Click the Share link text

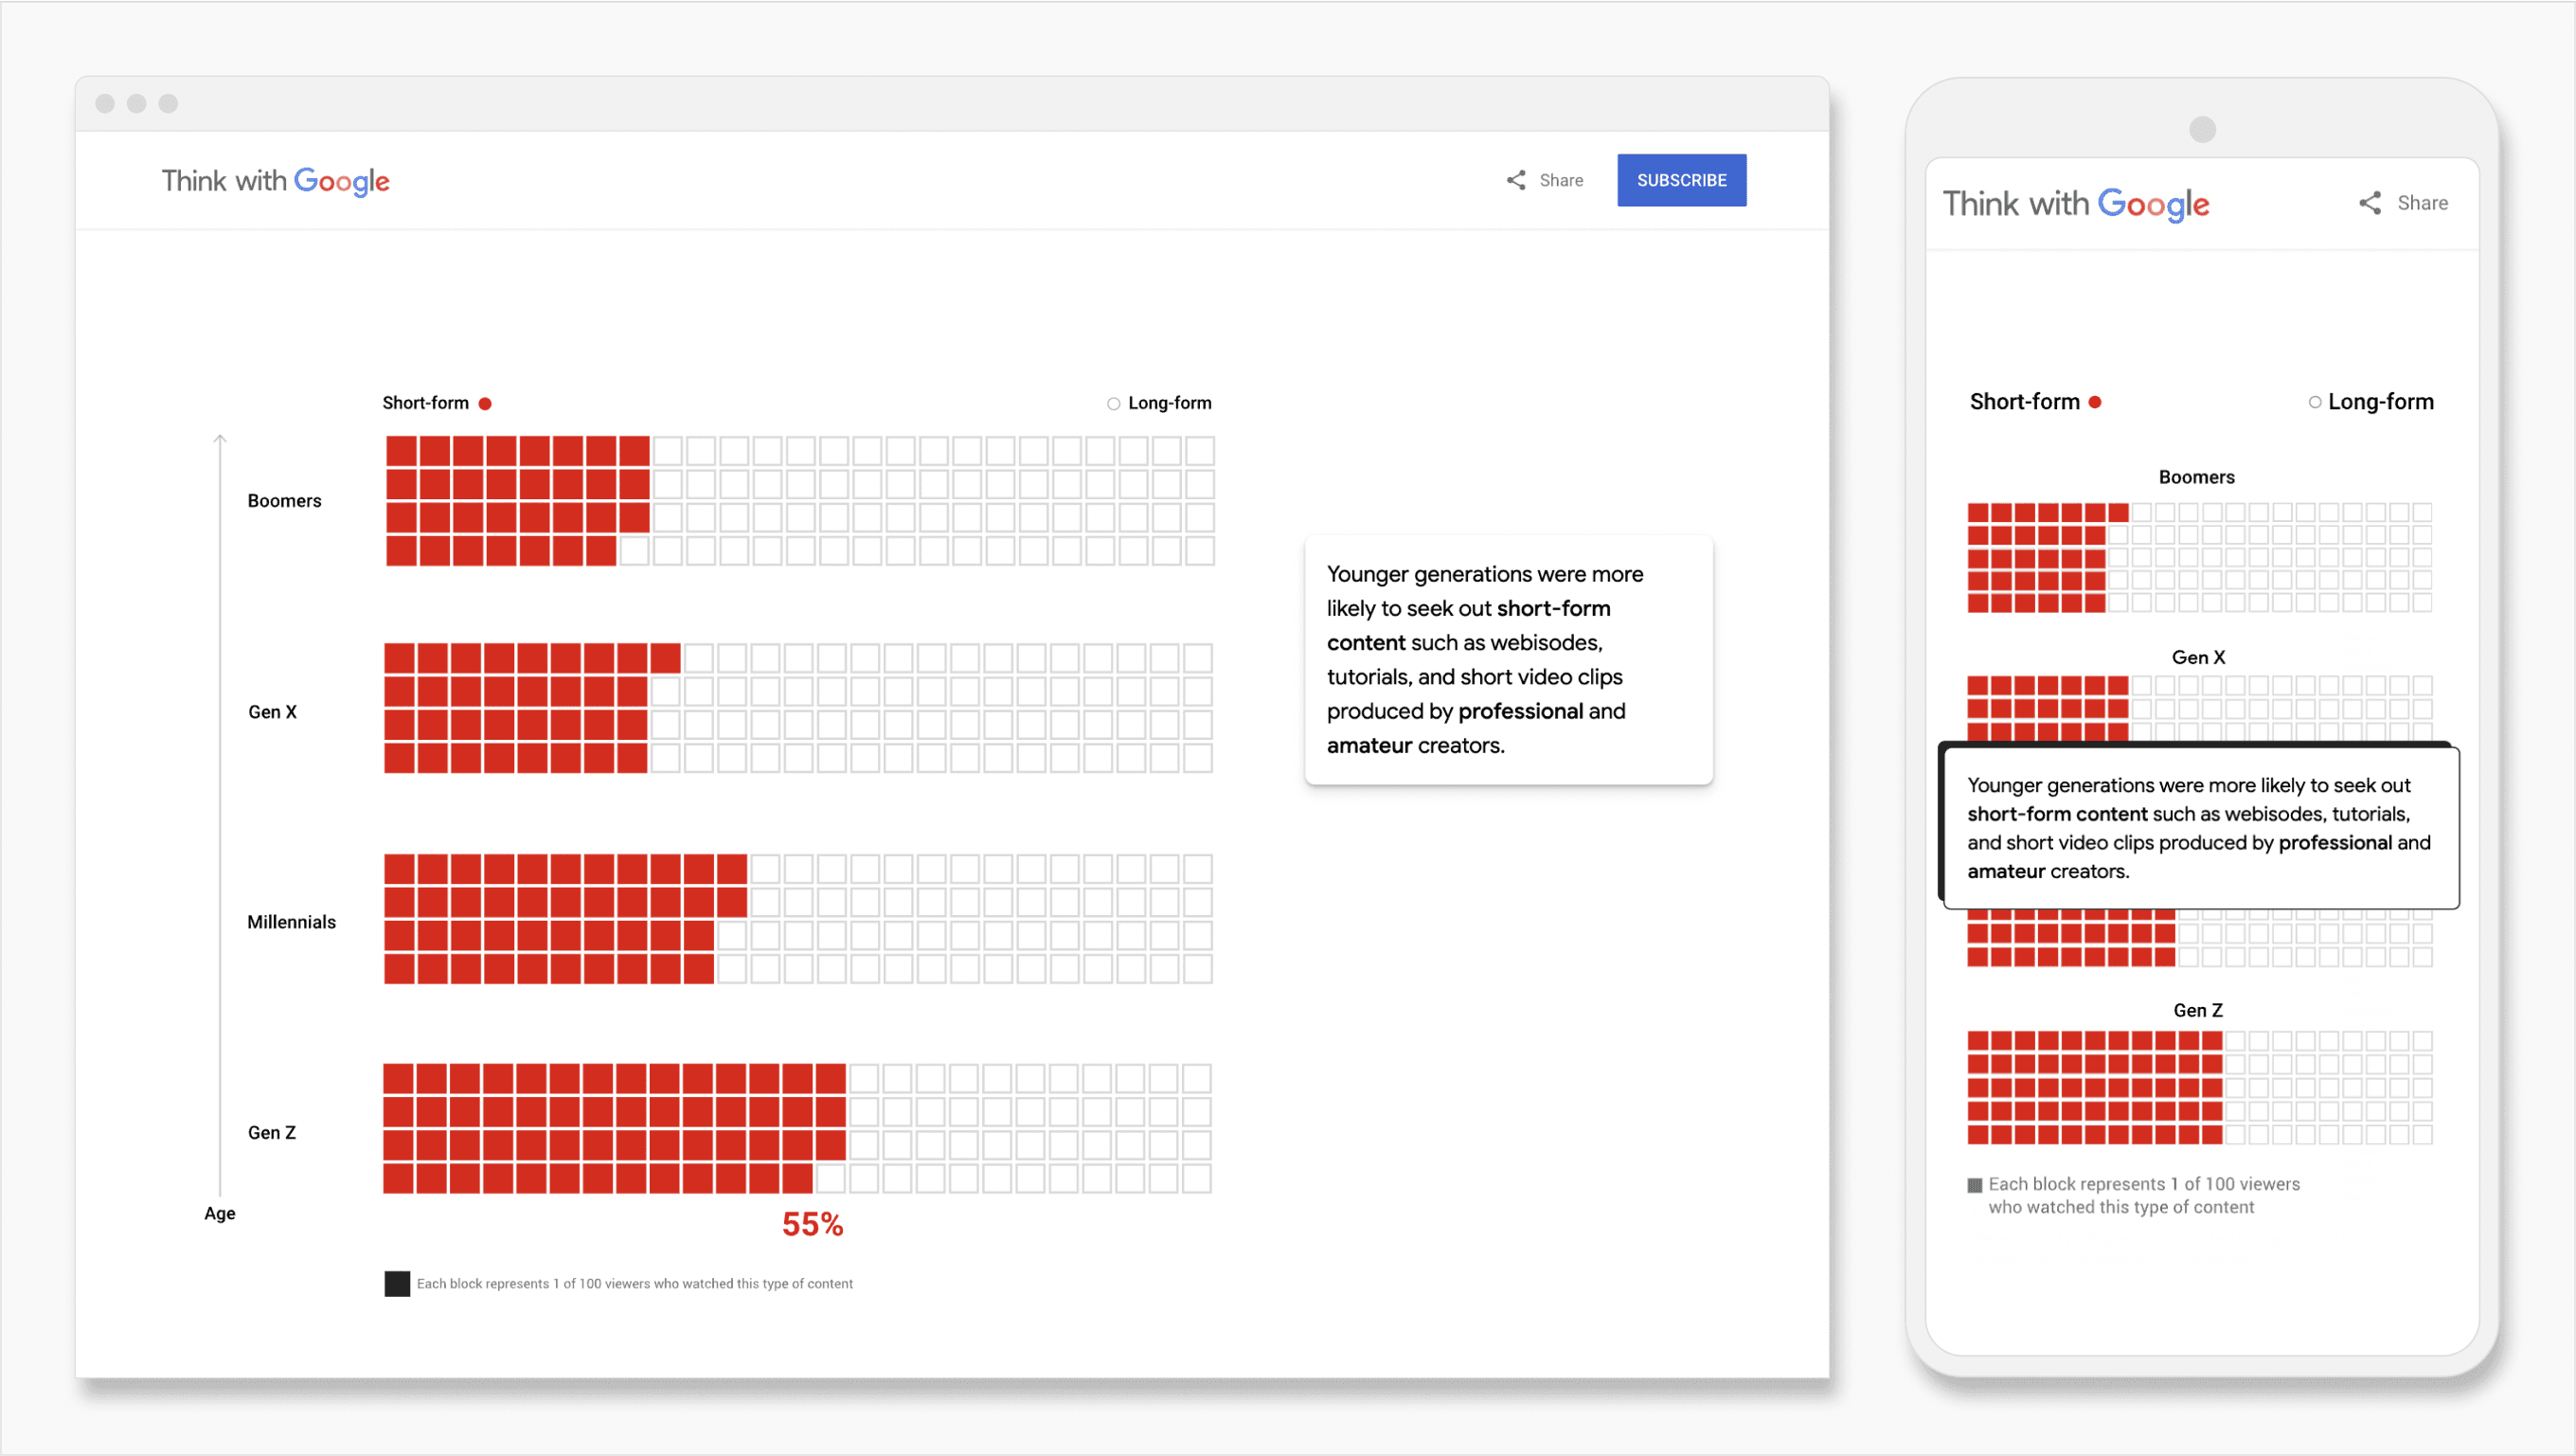click(x=1562, y=180)
